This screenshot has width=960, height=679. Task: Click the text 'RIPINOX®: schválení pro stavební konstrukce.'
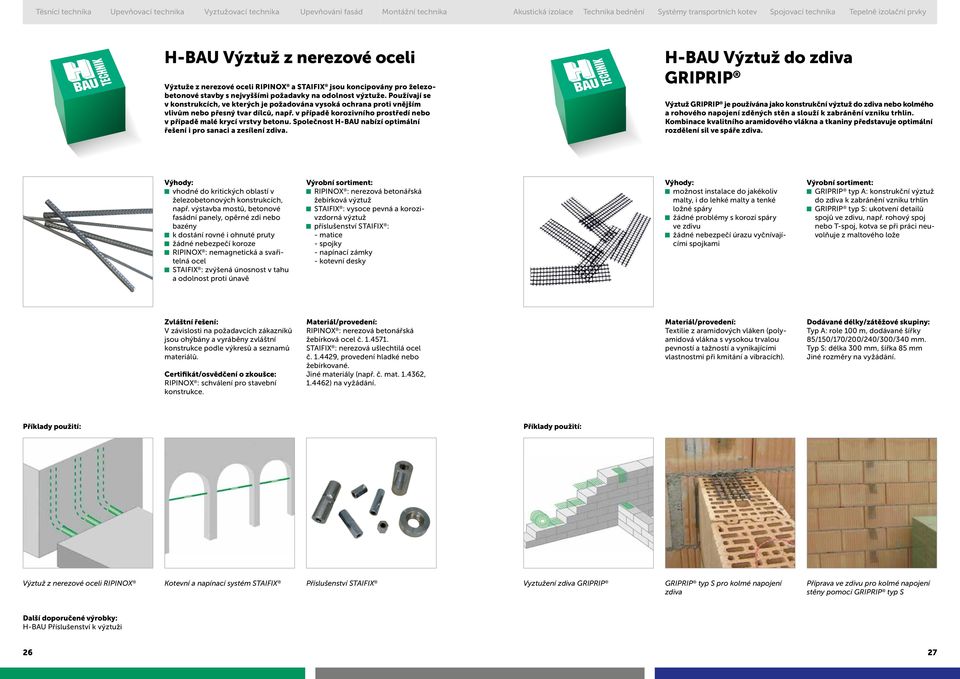pyautogui.click(x=220, y=387)
